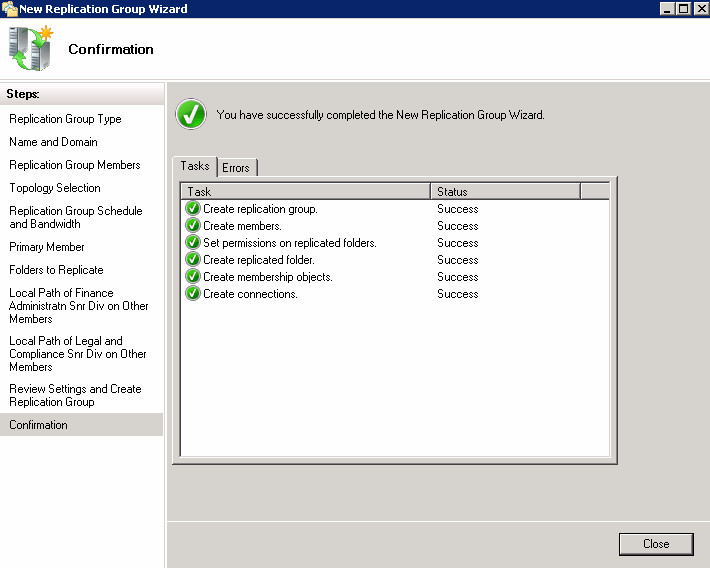
Task: Click Review Settings and Create Replication Group step
Action: click(75, 395)
